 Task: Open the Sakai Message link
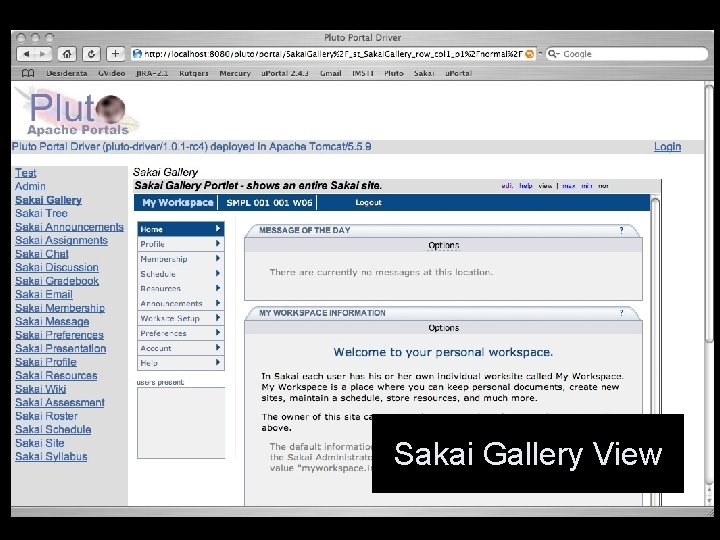(52, 321)
